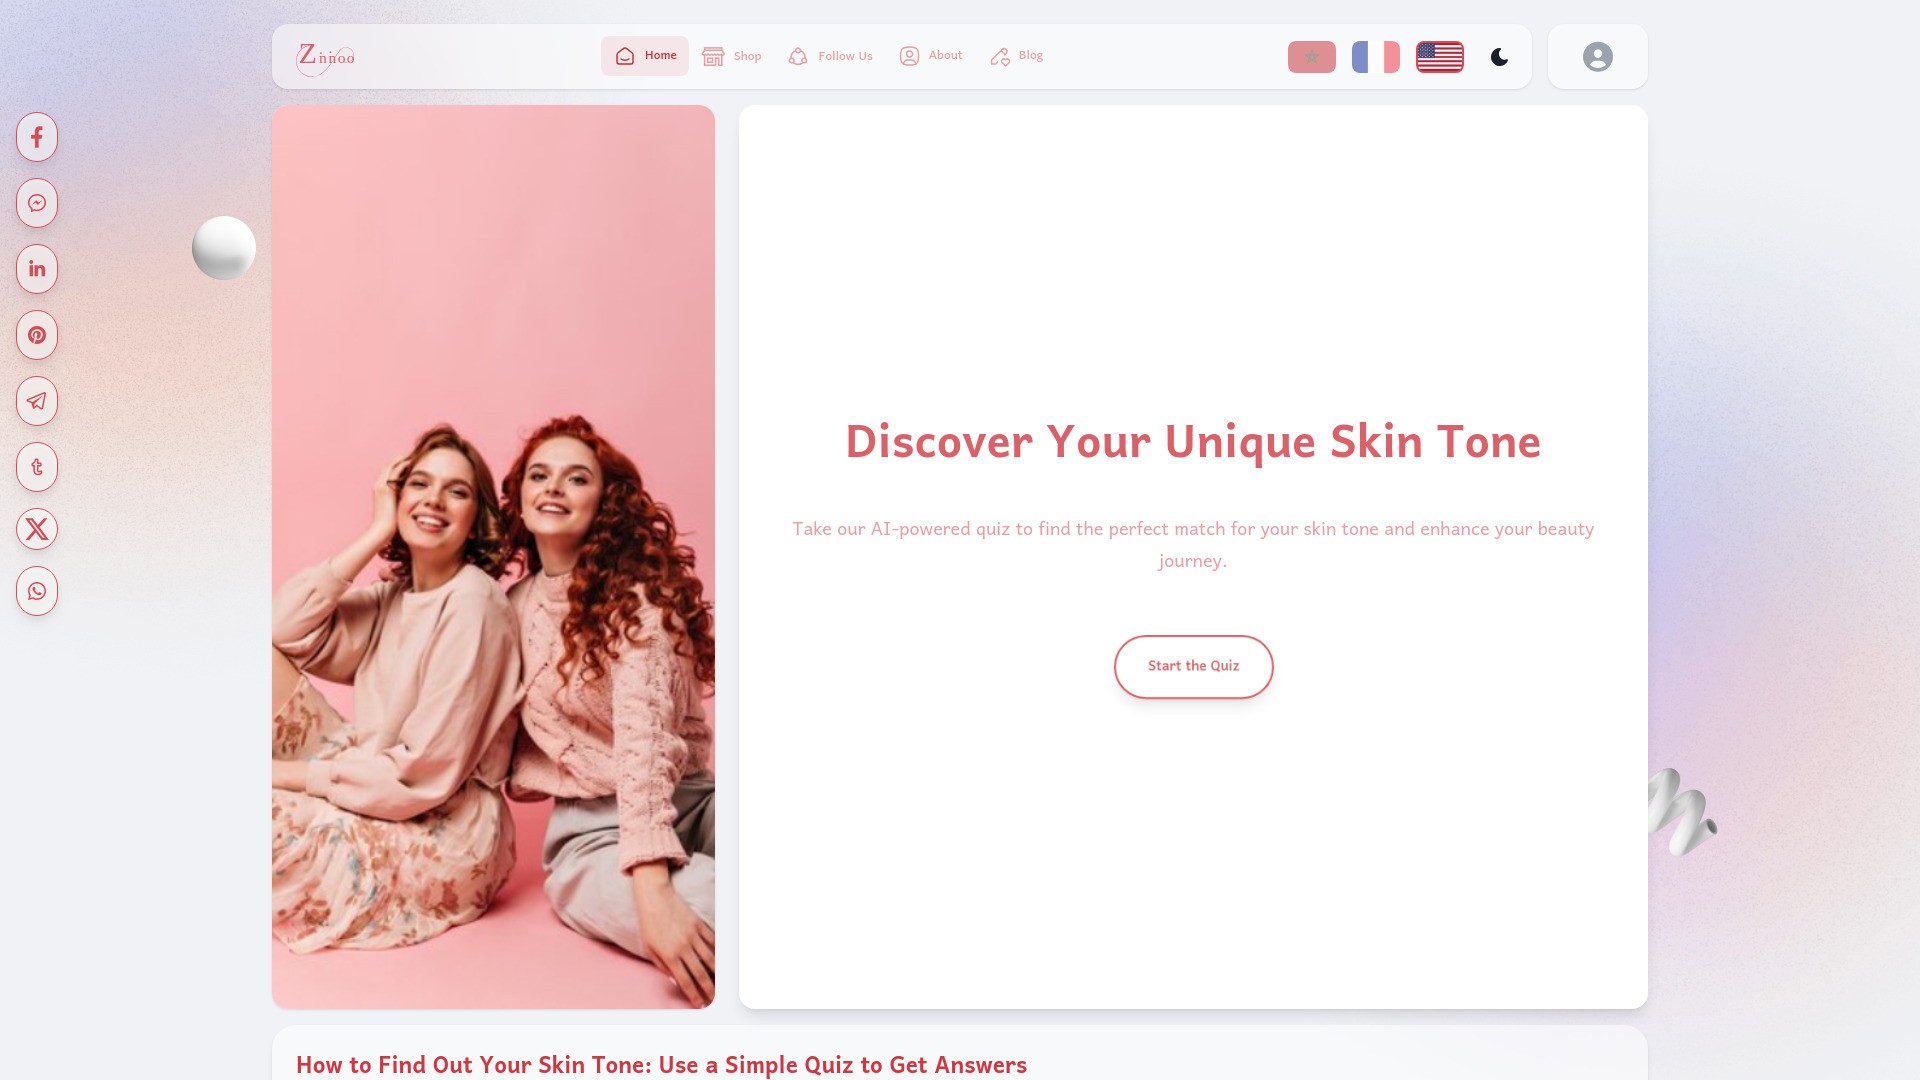Image resolution: width=1920 pixels, height=1080 pixels.
Task: Click the Zinao logo
Action: (x=326, y=57)
